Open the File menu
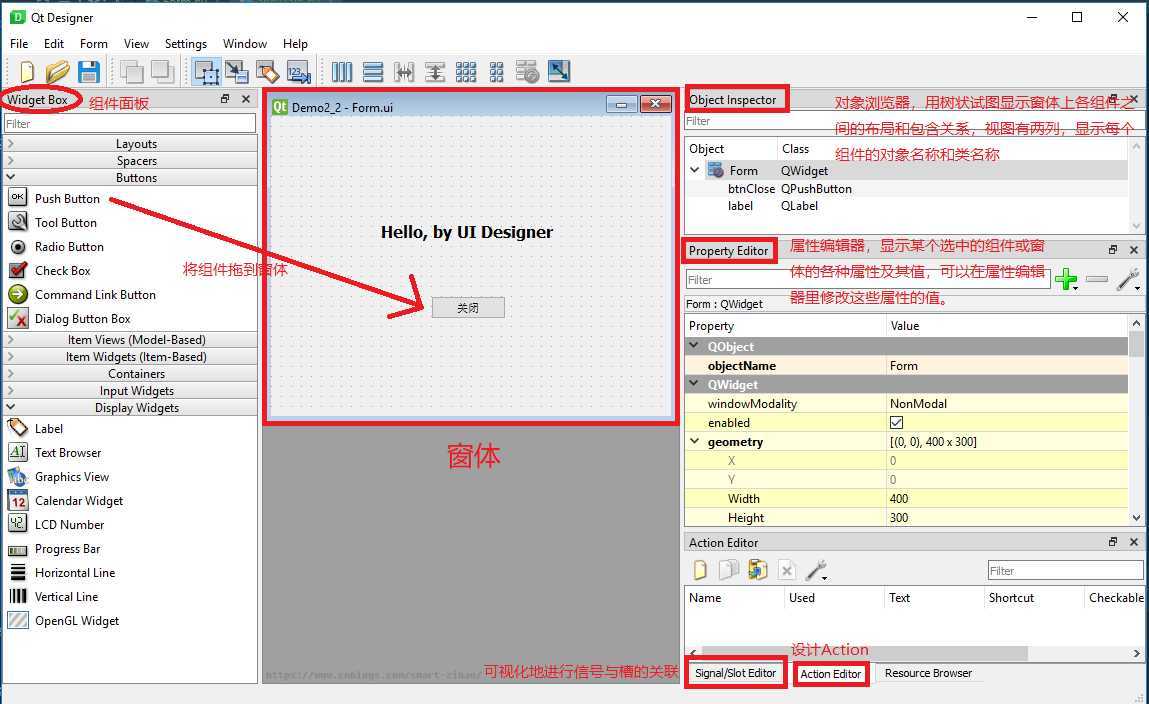This screenshot has width=1149, height=704. tap(19, 44)
